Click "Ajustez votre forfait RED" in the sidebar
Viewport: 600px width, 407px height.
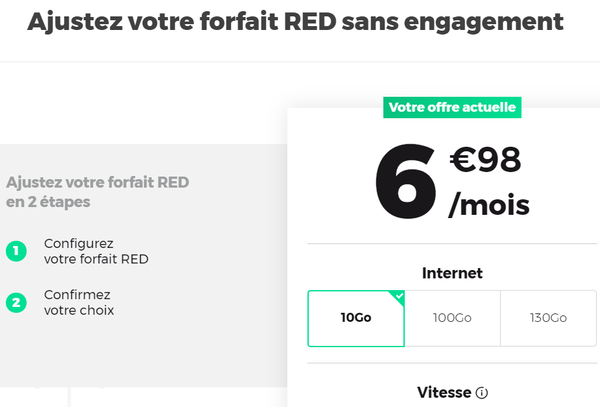pos(97,183)
